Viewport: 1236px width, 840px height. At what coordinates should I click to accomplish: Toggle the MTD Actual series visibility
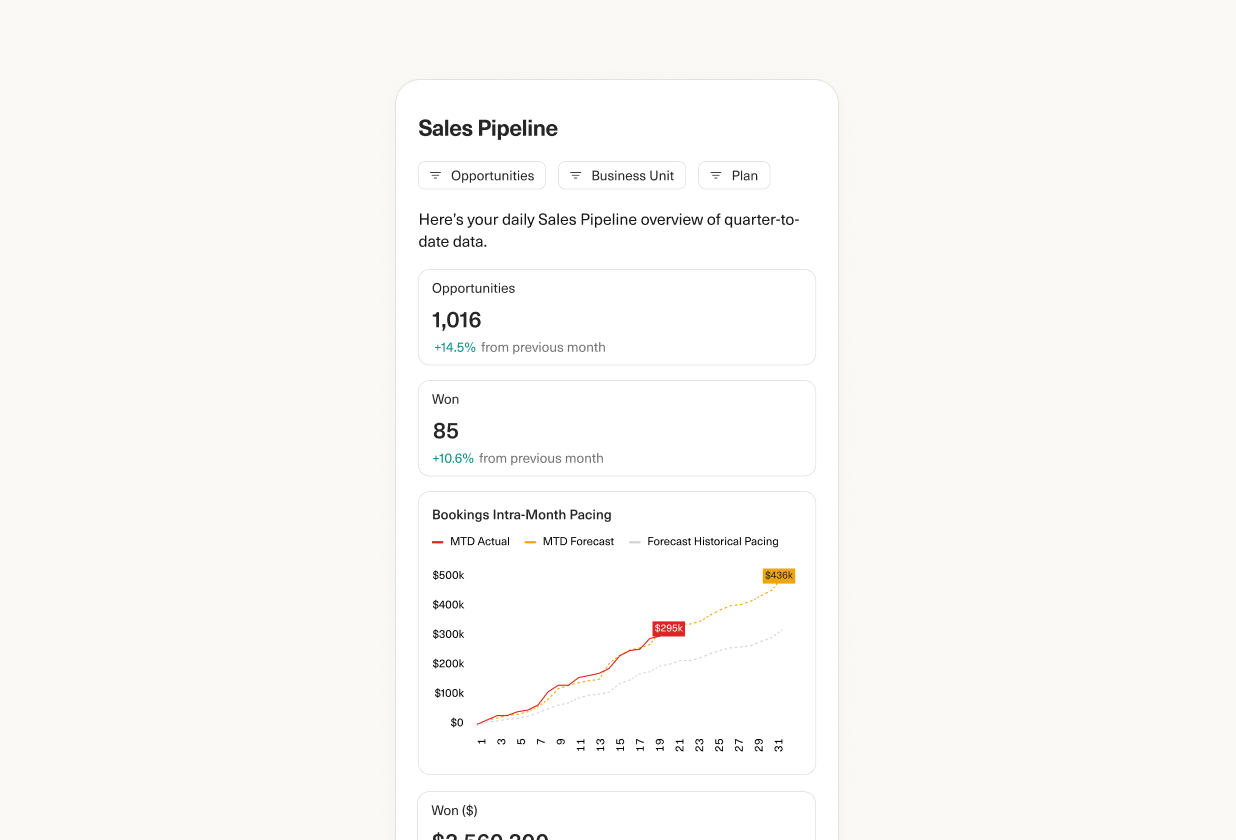pyautogui.click(x=471, y=541)
